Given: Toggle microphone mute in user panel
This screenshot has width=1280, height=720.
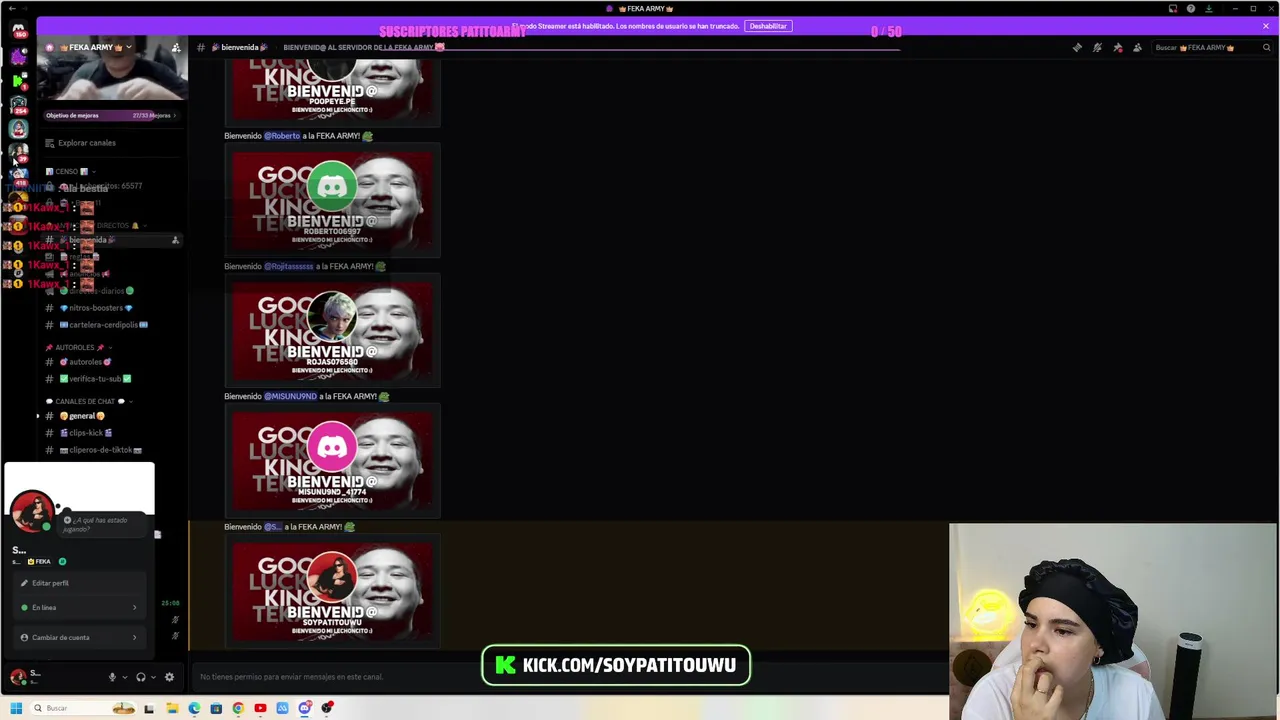Looking at the screenshot, I should click(x=112, y=677).
